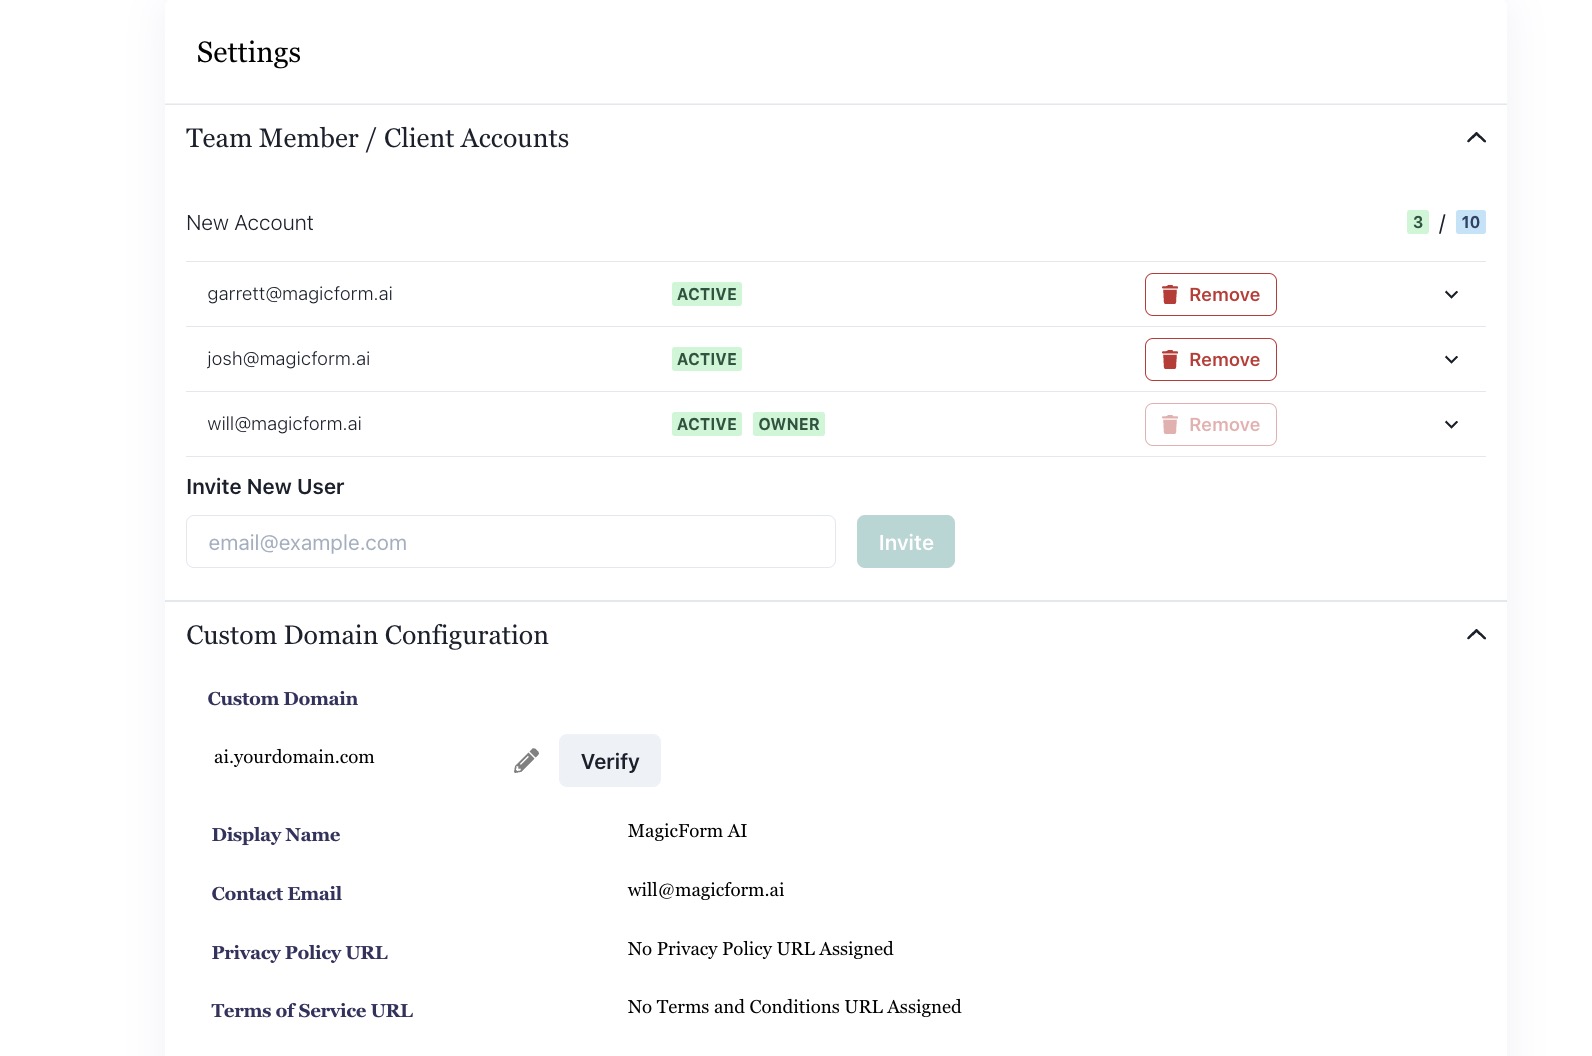Click the will@magicform.ai account email
This screenshot has height=1056, width=1592.
284,424
